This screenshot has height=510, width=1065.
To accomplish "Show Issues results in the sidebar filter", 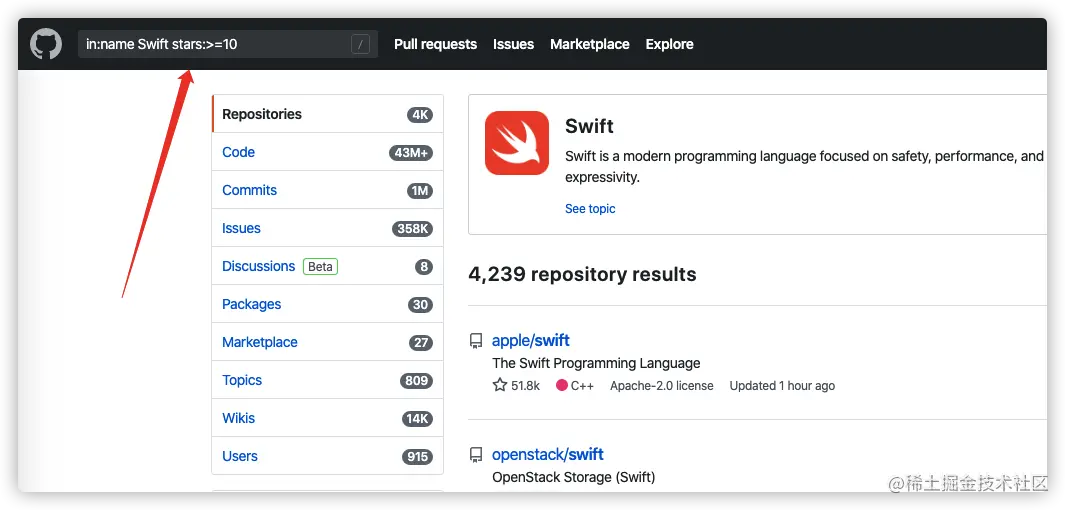I will [328, 228].
